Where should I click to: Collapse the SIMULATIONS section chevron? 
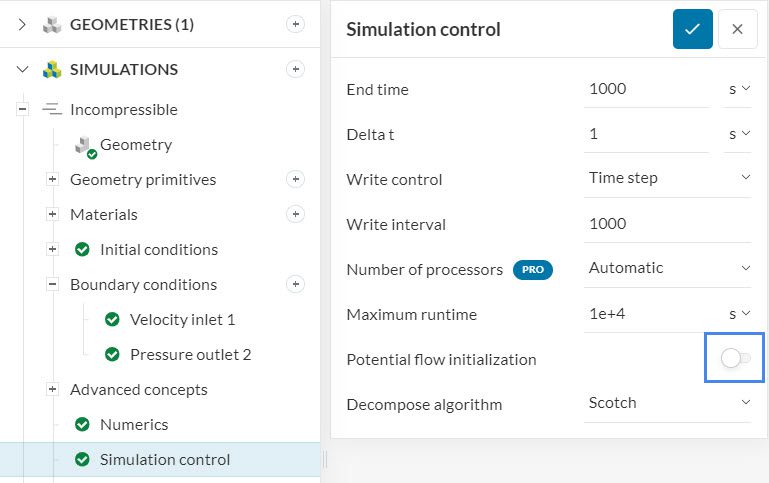tap(22, 70)
